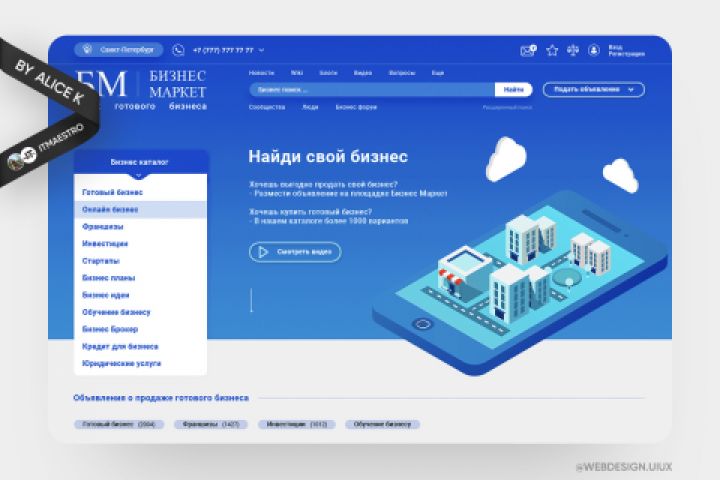Click the Обучение бизнесу filter tag
This screenshot has width=720, height=480.
tap(382, 424)
